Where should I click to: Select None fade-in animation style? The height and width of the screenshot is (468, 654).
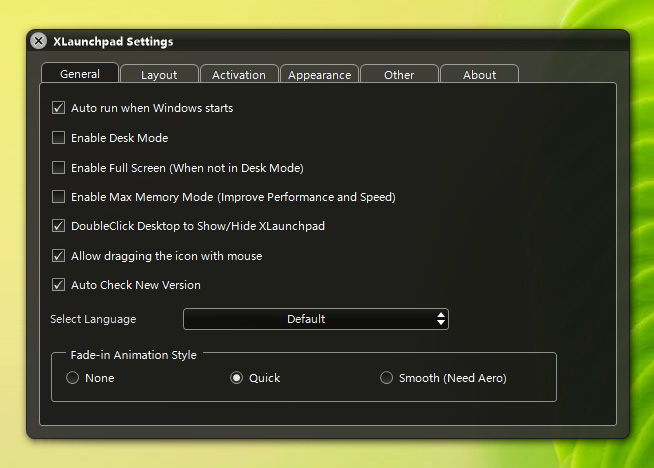(72, 378)
